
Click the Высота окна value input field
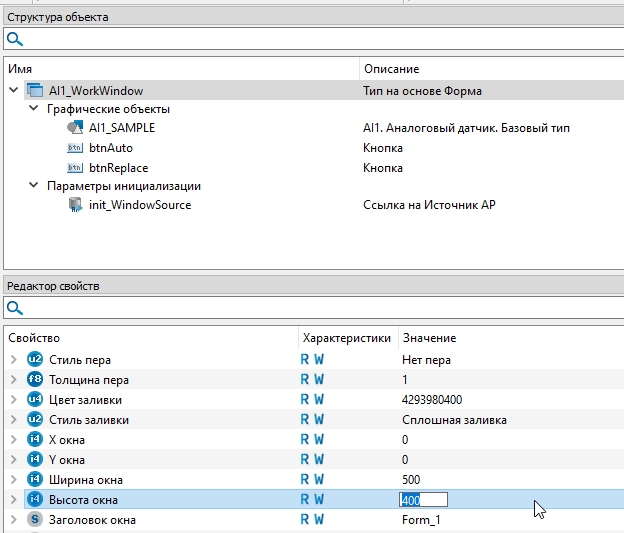423,500
